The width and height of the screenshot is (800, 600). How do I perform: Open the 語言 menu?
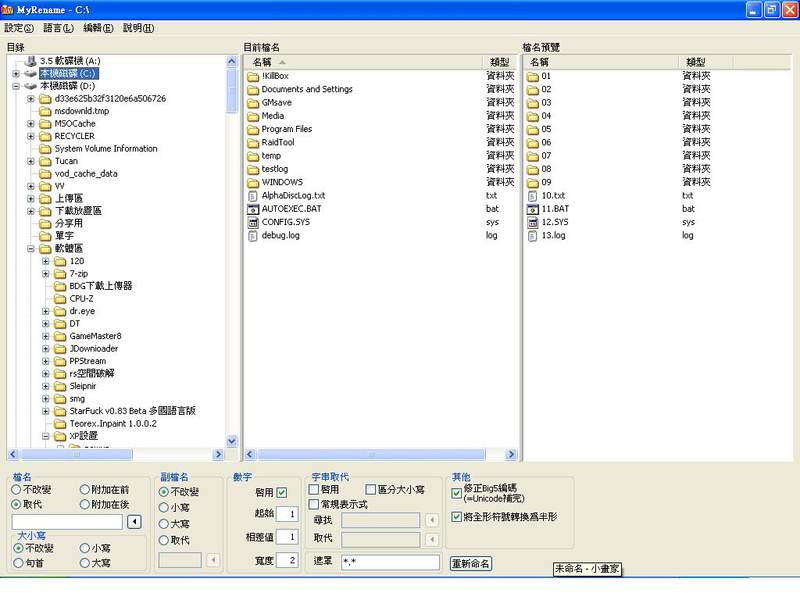[x=59, y=28]
